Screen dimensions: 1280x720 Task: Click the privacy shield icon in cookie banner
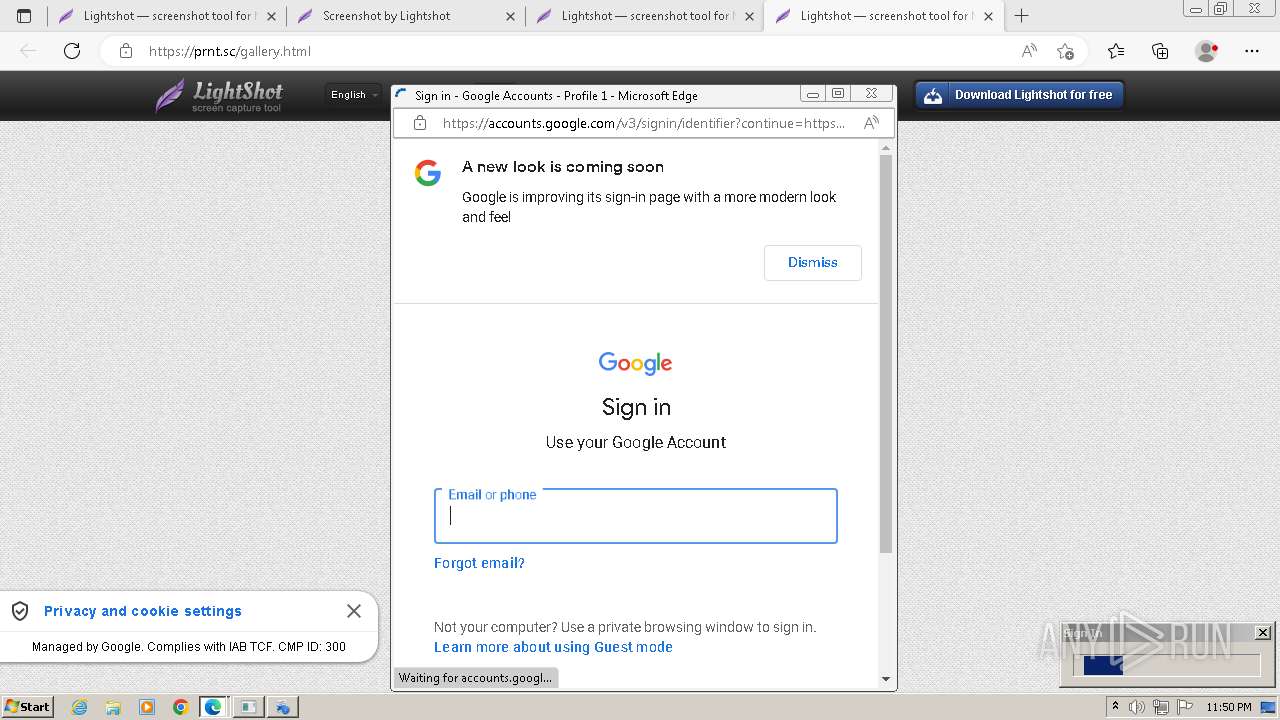click(x=20, y=611)
